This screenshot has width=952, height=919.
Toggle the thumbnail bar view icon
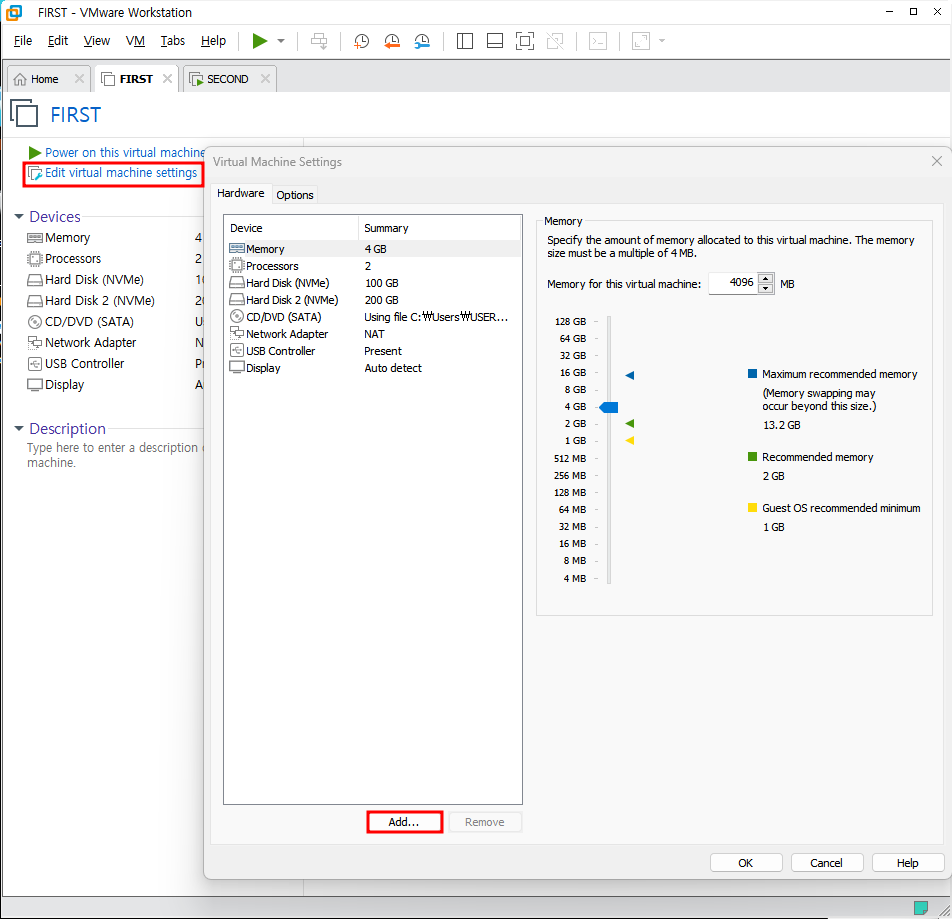(495, 41)
